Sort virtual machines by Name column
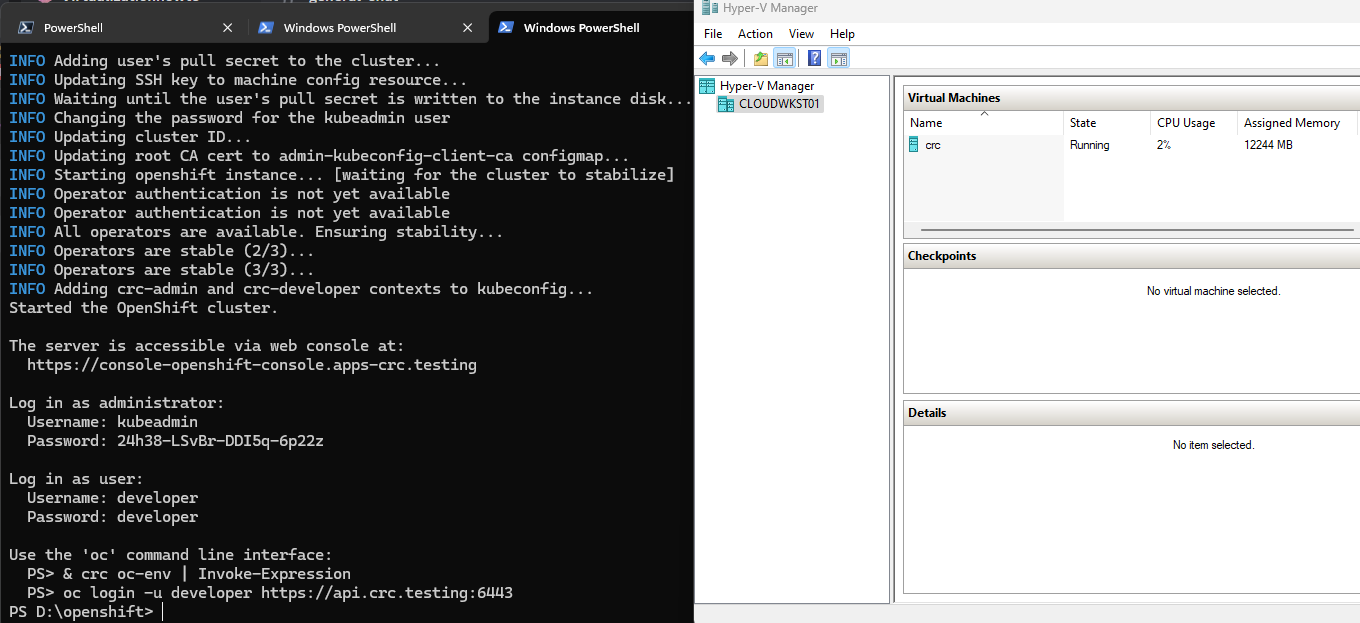 [x=983, y=123]
